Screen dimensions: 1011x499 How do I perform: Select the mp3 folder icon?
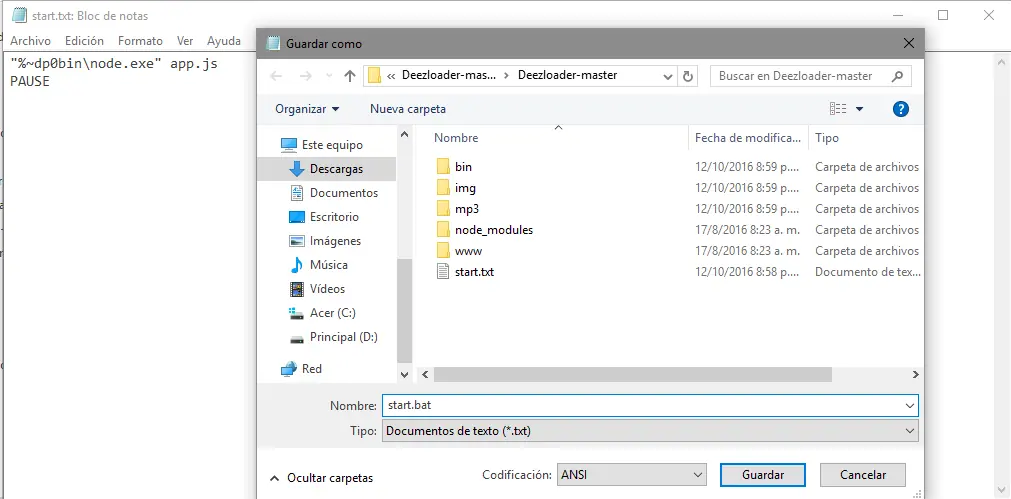click(443, 209)
